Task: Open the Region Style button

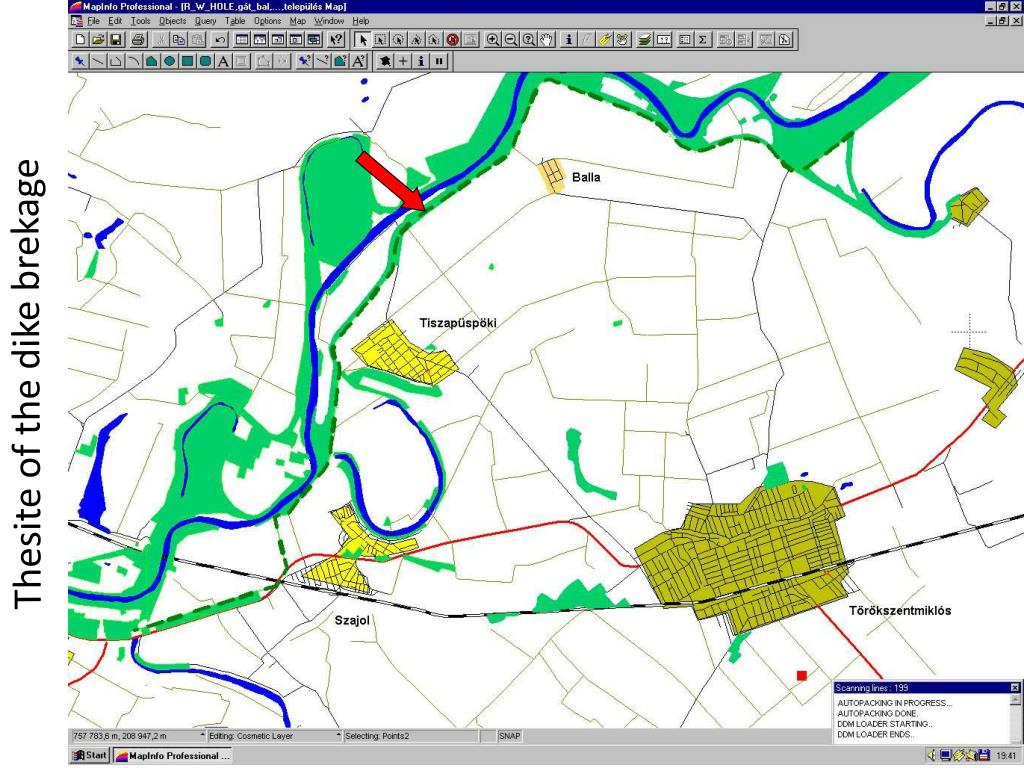Action: [x=340, y=61]
